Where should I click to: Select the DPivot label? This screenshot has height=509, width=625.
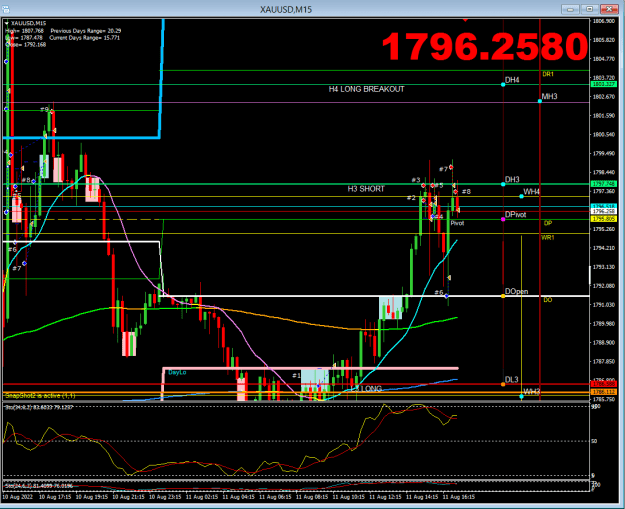[515, 214]
